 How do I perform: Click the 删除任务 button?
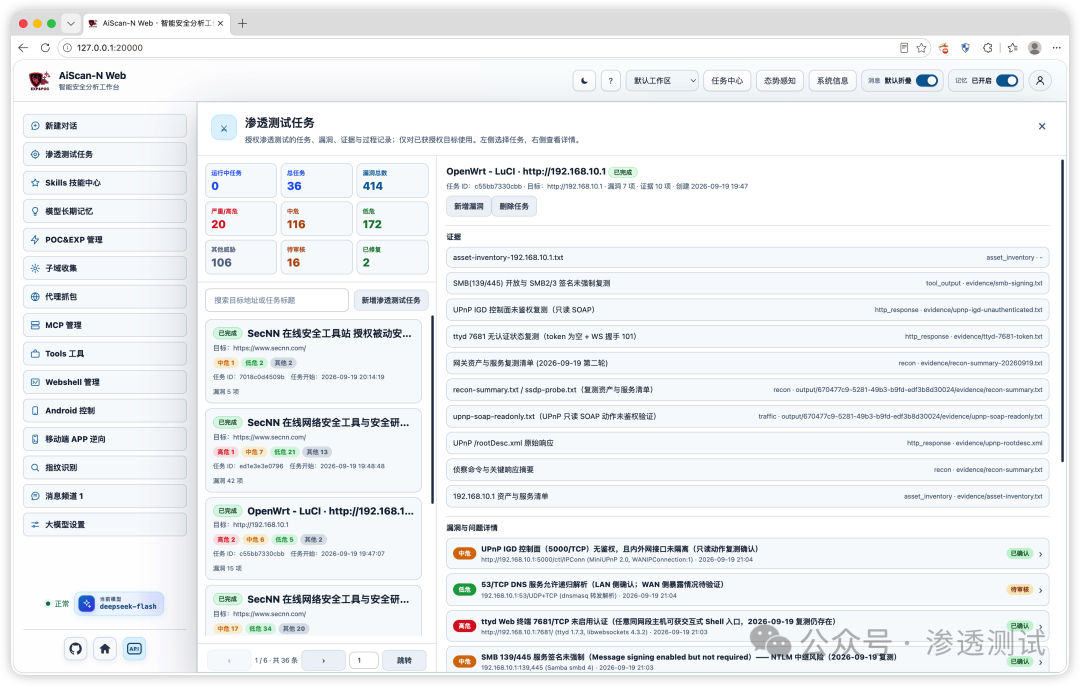coord(515,206)
